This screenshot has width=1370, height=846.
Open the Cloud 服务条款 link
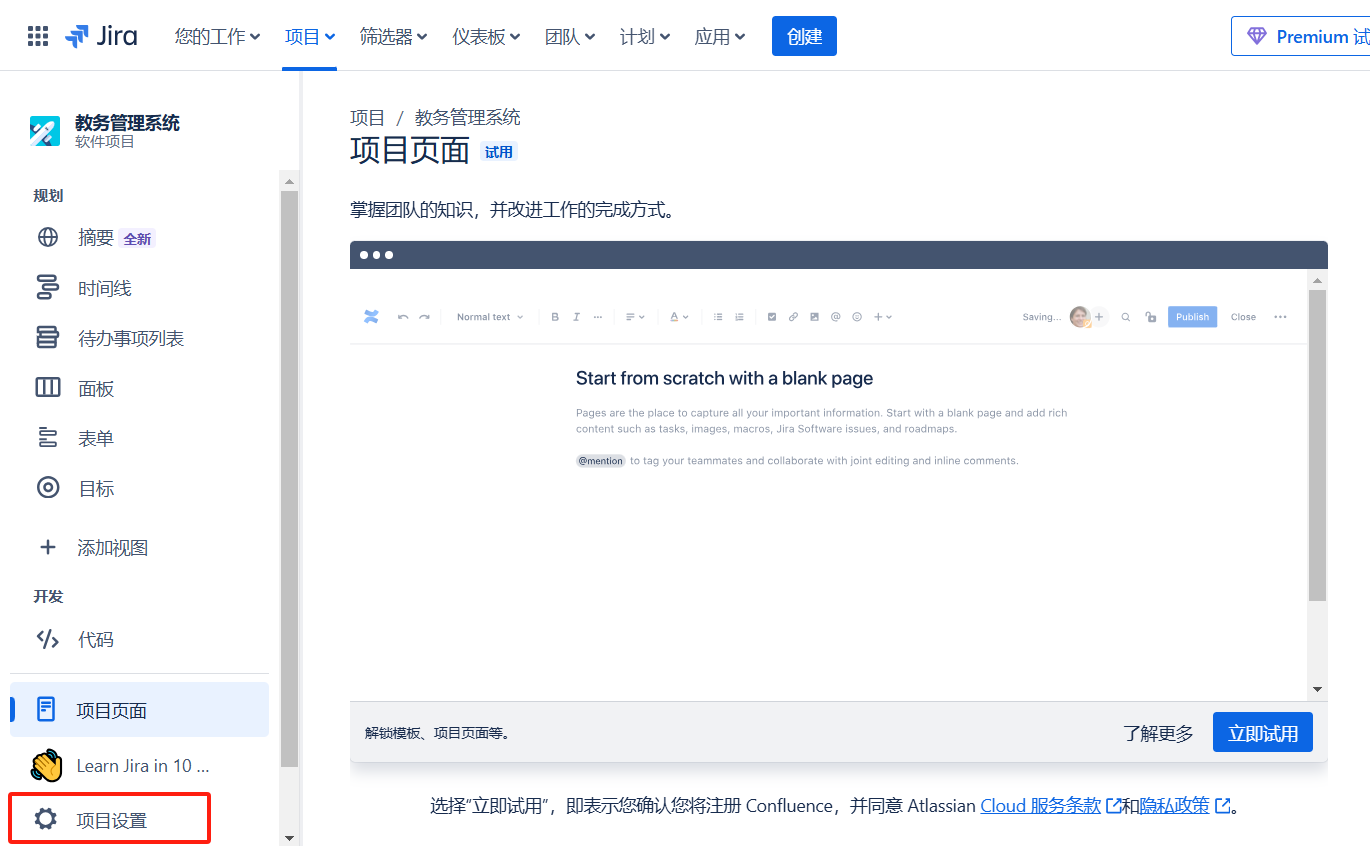tap(1050, 805)
